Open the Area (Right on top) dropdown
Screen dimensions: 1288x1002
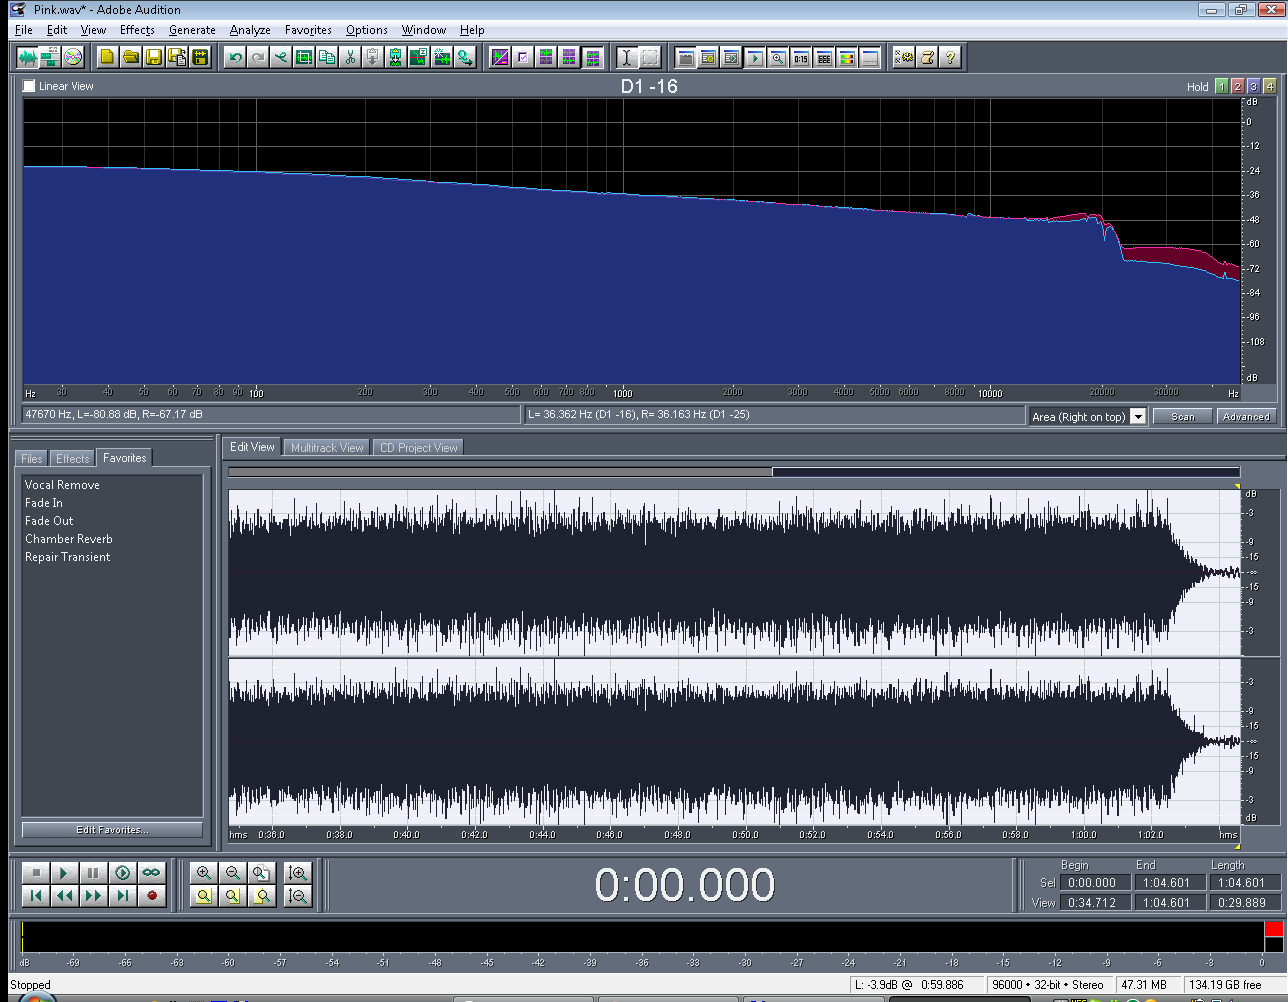click(1138, 417)
